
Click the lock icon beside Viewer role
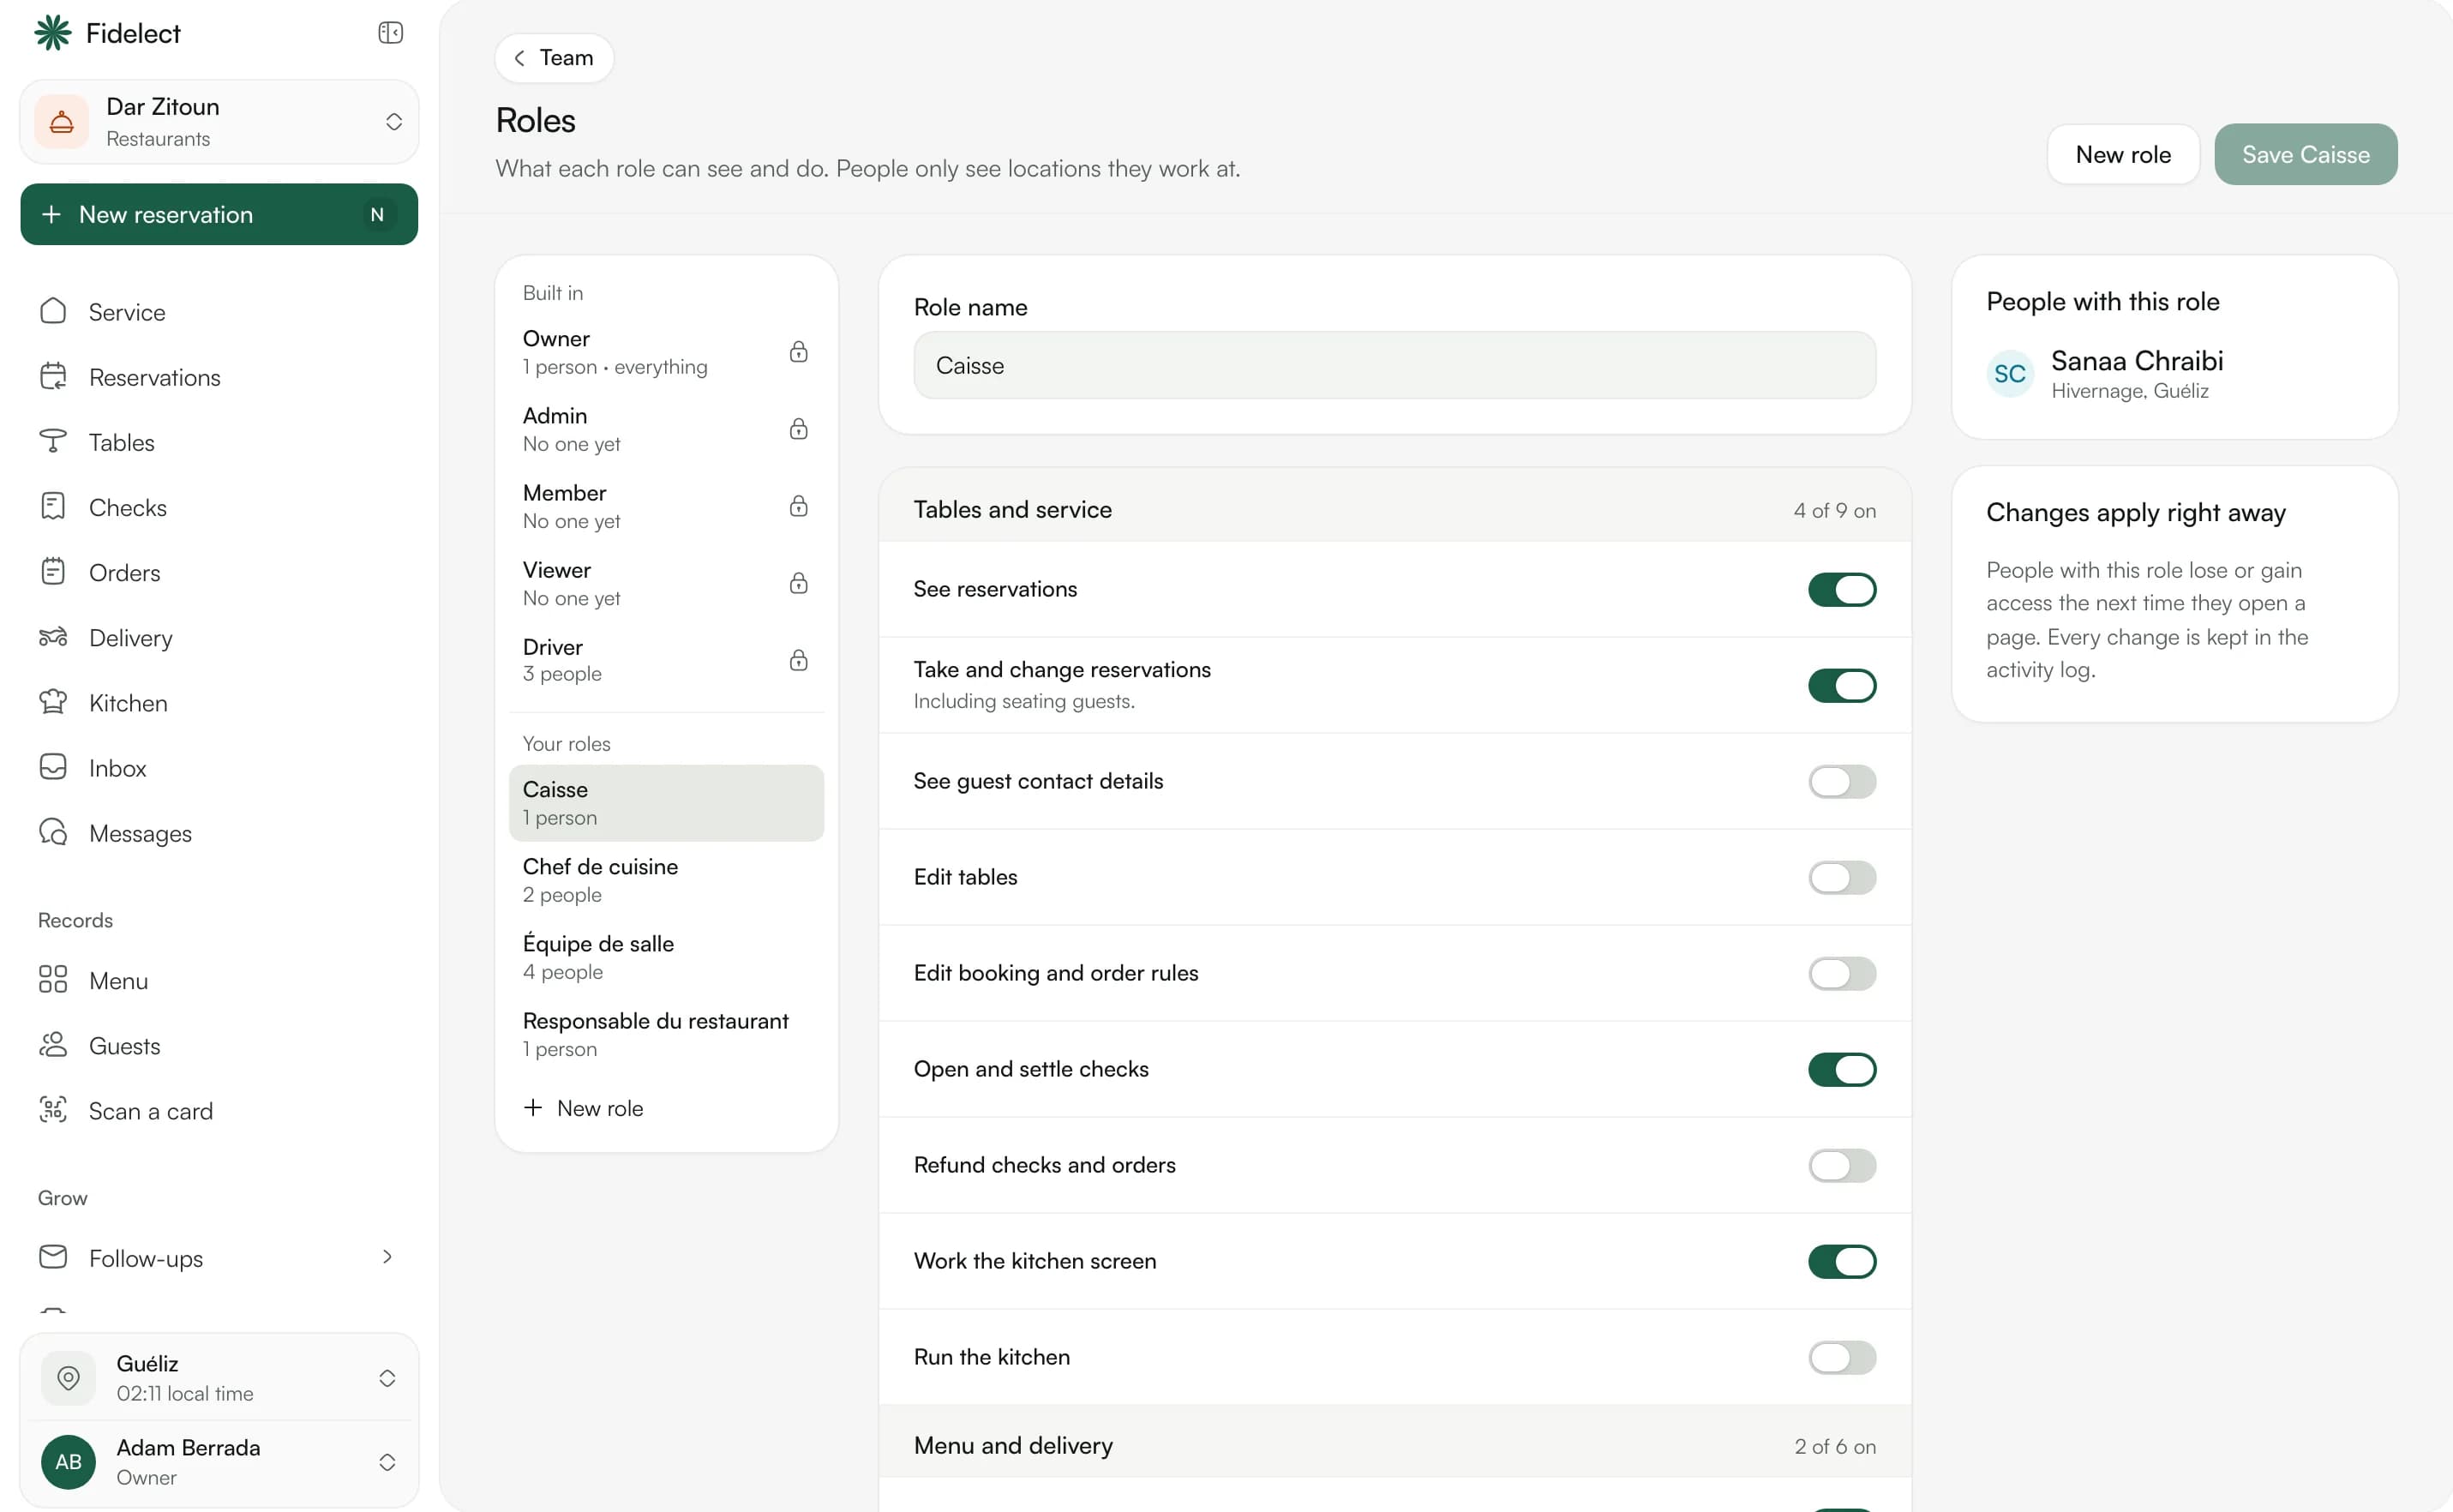798,583
